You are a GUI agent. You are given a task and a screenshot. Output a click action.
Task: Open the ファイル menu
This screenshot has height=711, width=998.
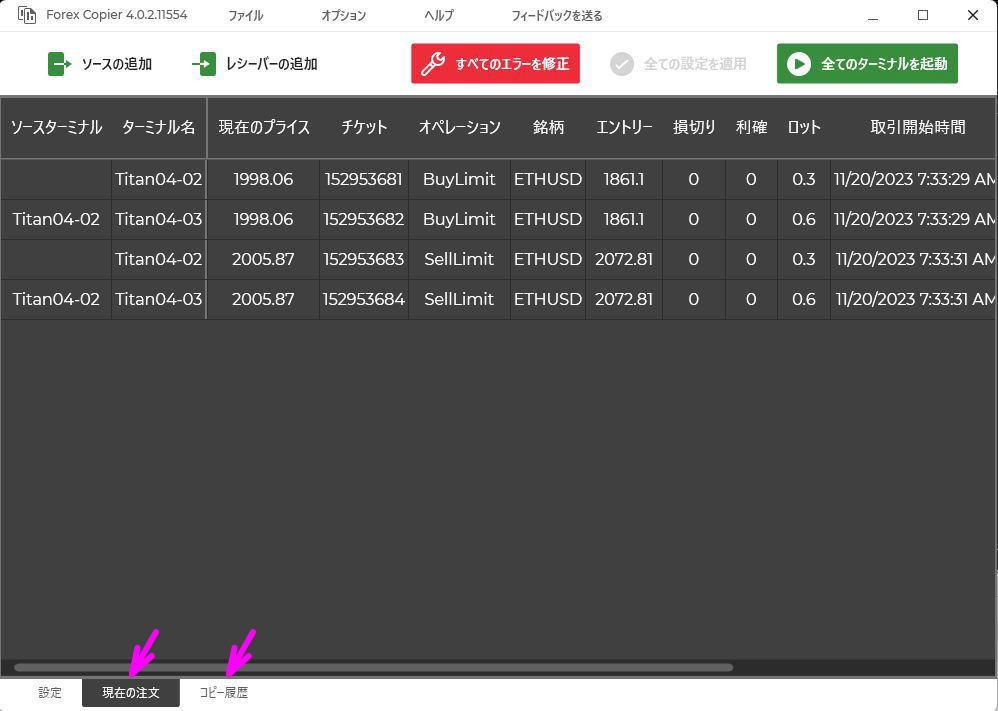[x=246, y=15]
